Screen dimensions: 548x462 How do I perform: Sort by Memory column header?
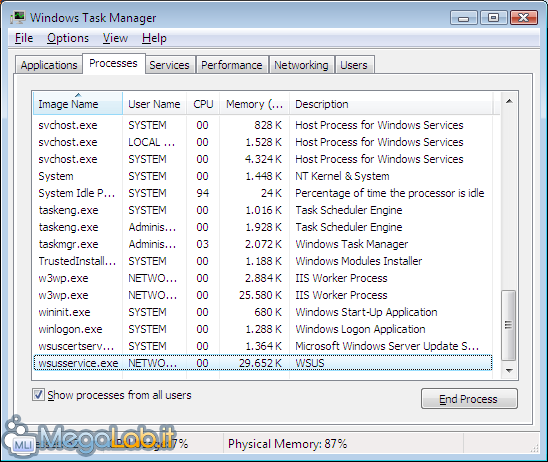click(254, 104)
